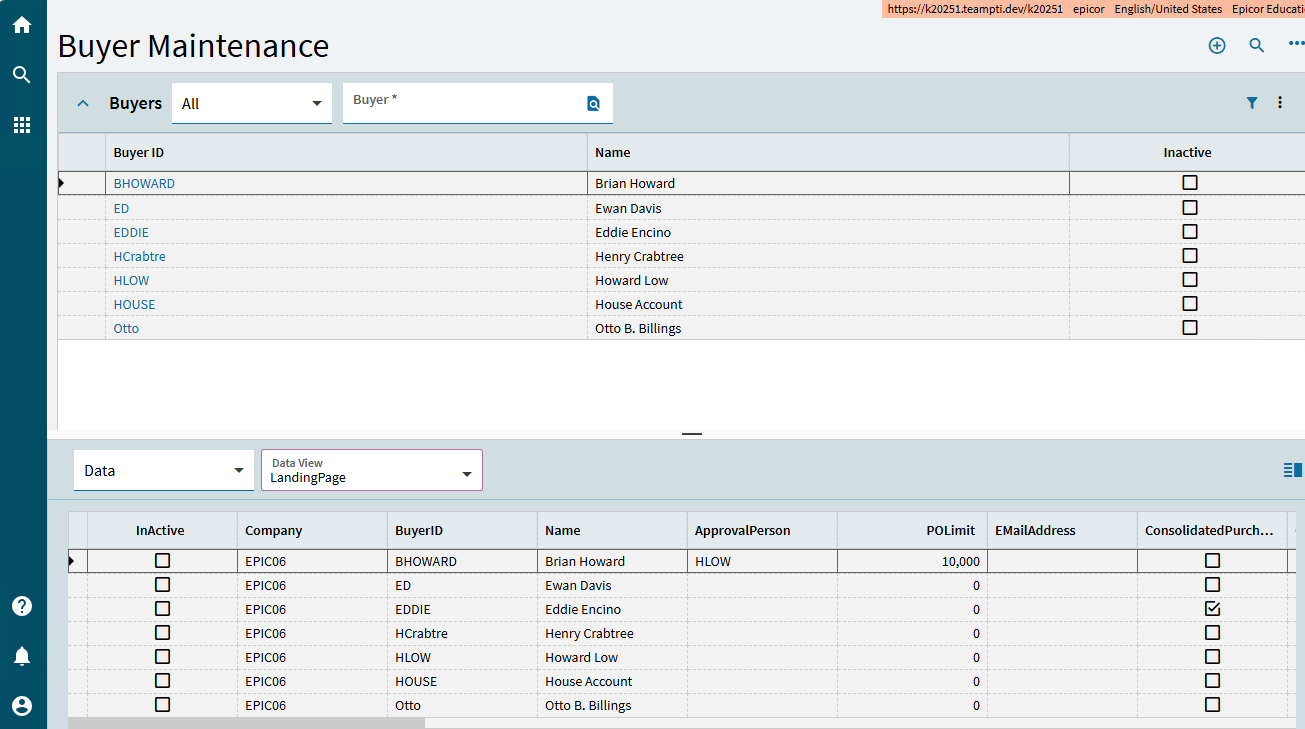
Task: Toggle Inactive checkbox for Brian Howard
Action: tap(1189, 183)
